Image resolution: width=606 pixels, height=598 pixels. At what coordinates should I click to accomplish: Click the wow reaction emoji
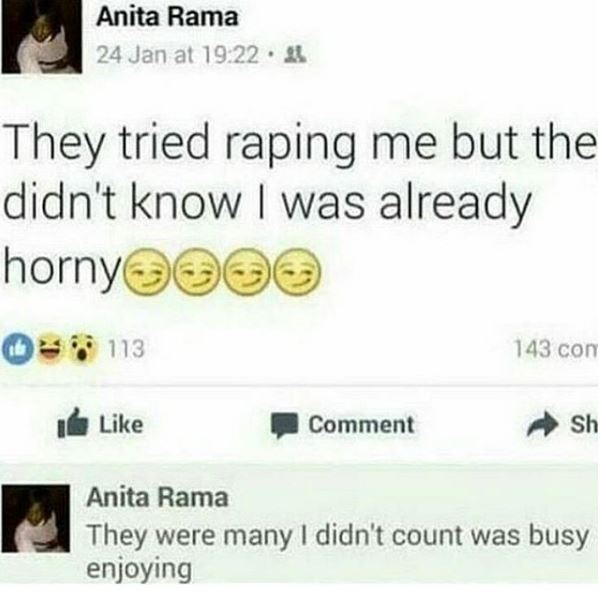pos(83,349)
